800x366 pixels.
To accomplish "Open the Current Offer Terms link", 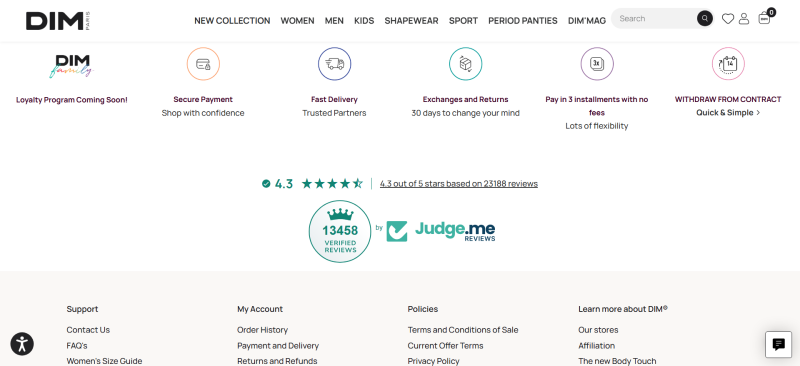I will tap(445, 346).
